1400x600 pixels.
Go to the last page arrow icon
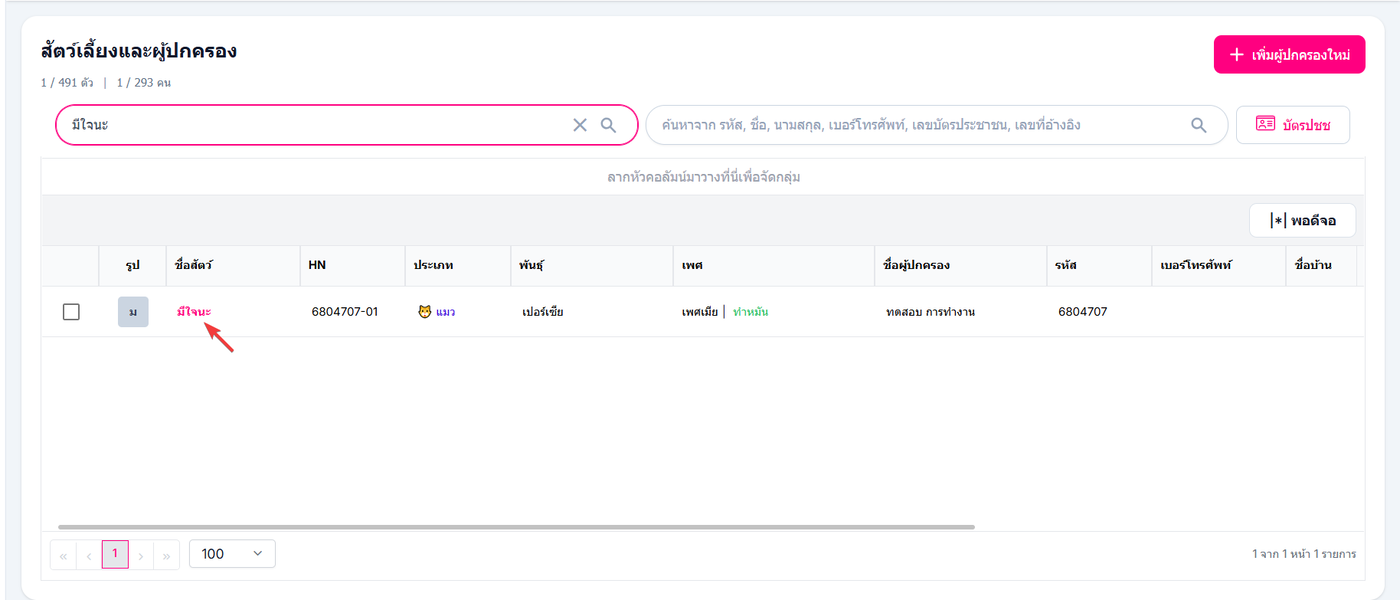point(167,554)
